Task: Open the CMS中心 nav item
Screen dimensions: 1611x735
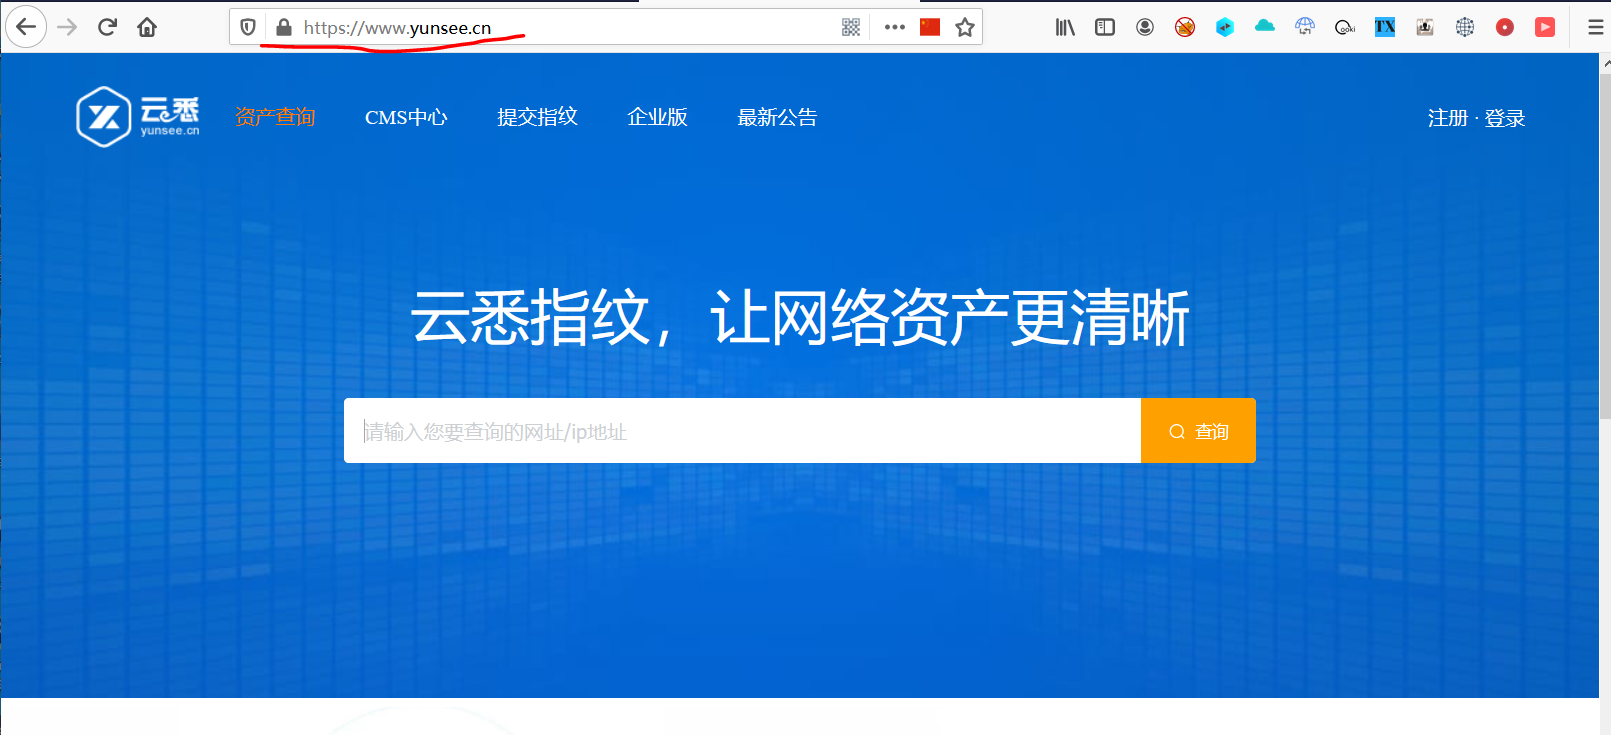Action: (x=406, y=117)
